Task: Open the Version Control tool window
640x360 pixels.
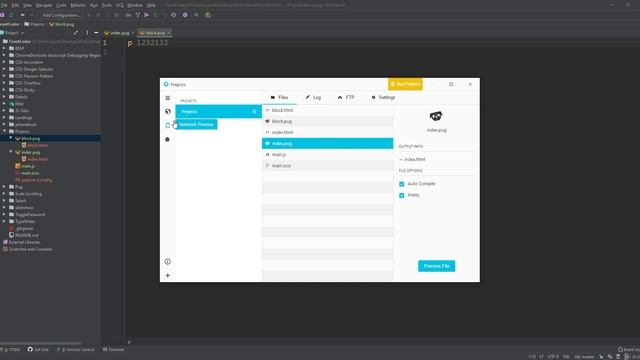Action: point(76,350)
